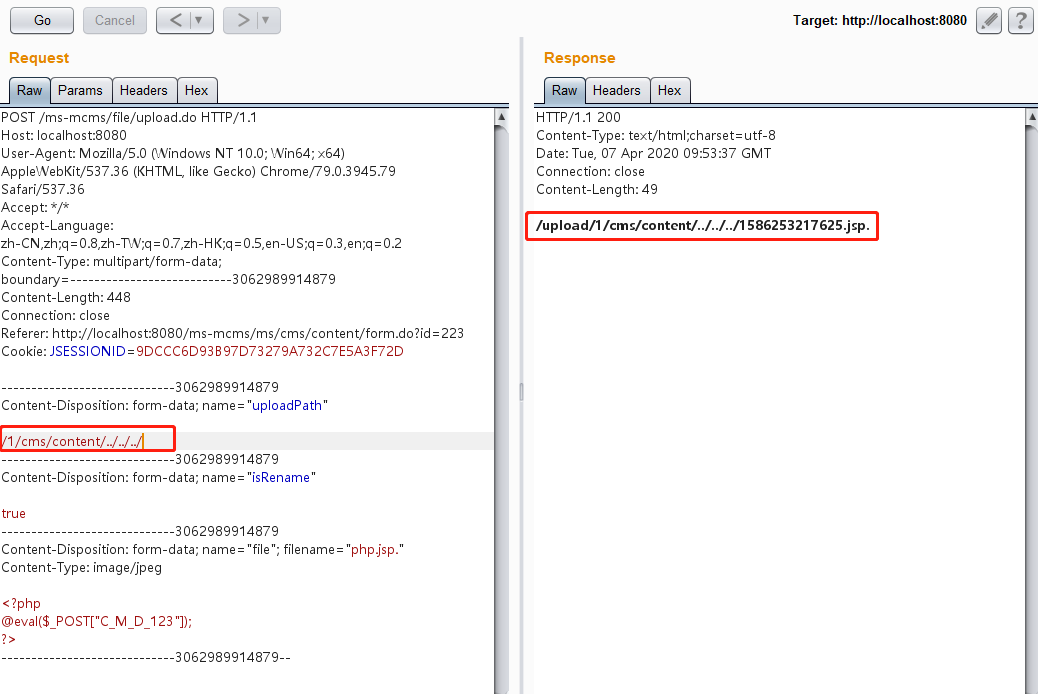This screenshot has width=1038, height=694.
Task: Click the Go button to send request
Action: [x=42, y=21]
